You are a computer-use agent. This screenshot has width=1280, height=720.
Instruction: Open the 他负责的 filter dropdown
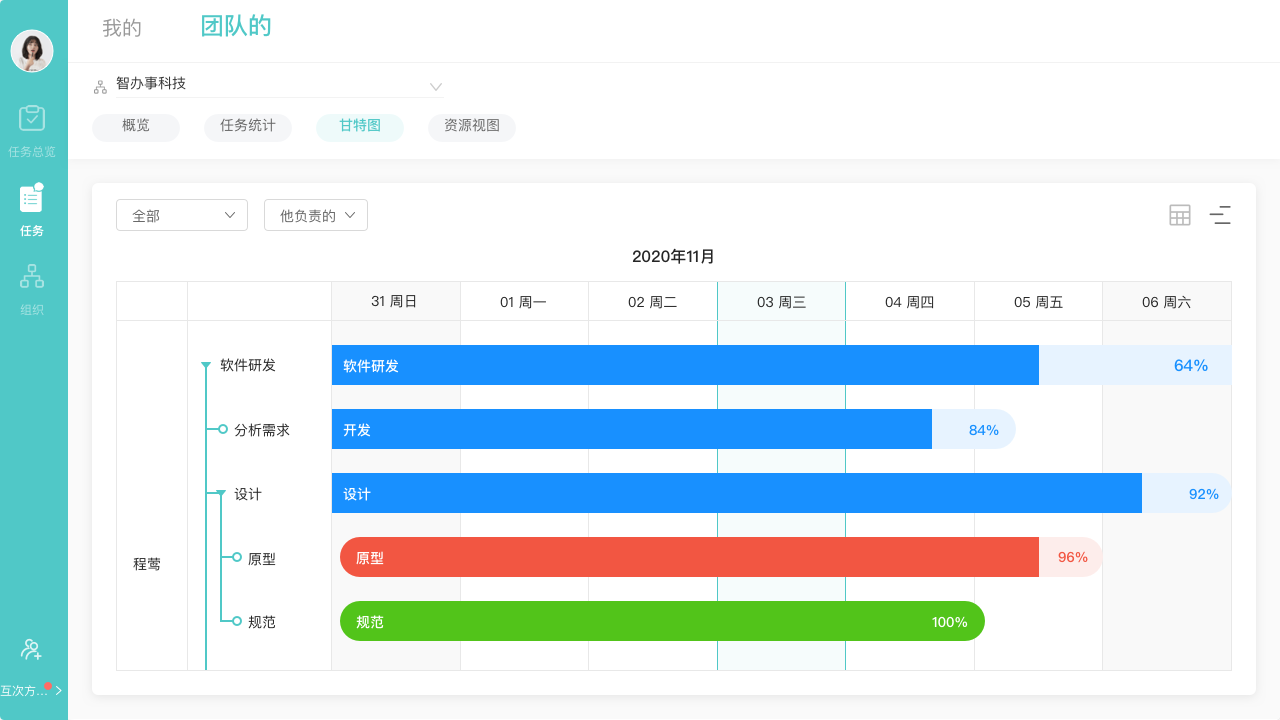[315, 214]
